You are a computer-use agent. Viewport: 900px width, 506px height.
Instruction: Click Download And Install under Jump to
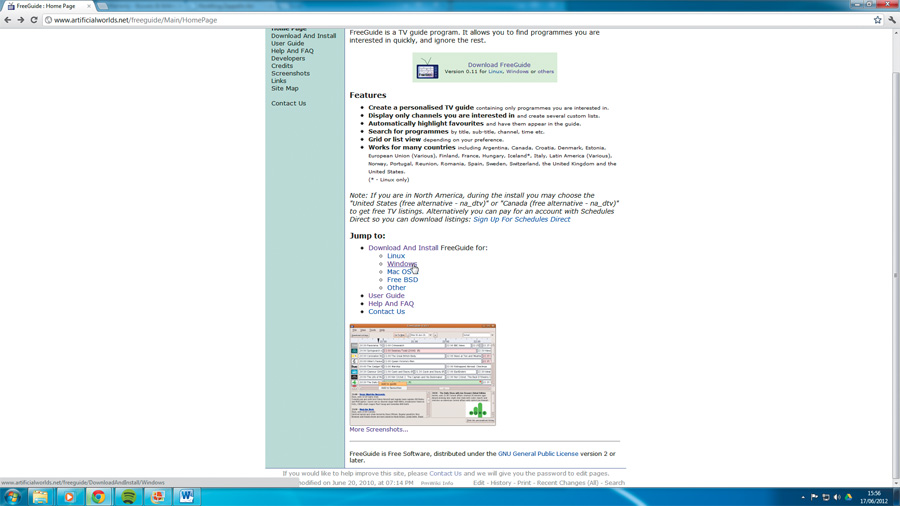403,248
